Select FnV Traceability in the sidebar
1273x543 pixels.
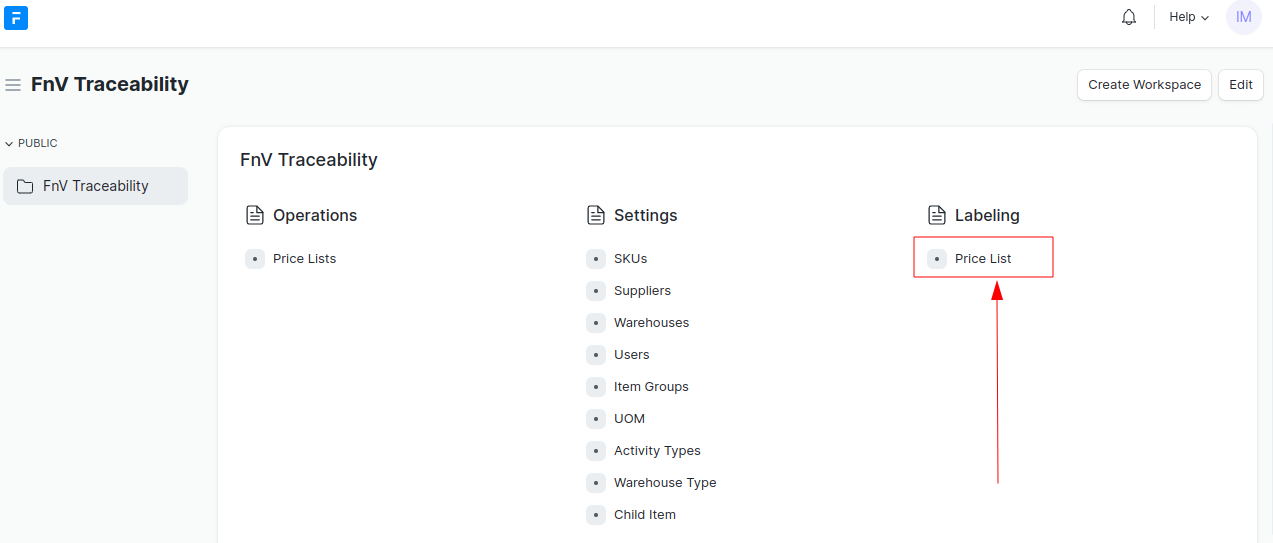[x=95, y=186]
